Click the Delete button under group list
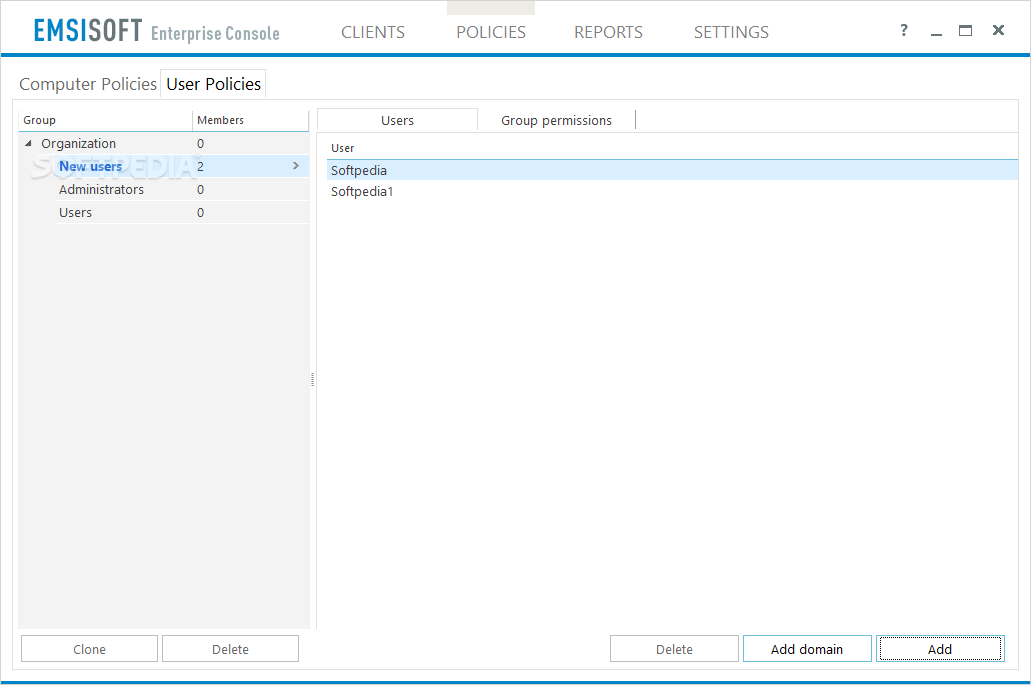This screenshot has width=1031, height=685. pos(230,649)
